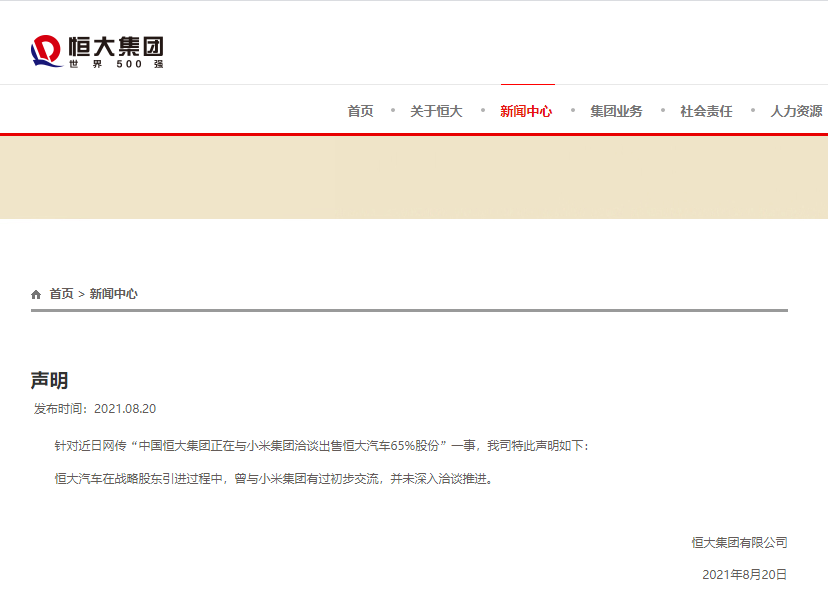This screenshot has width=828, height=598.
Task: Click the 恒大集团有限公司 signature text
Action: pos(739,543)
